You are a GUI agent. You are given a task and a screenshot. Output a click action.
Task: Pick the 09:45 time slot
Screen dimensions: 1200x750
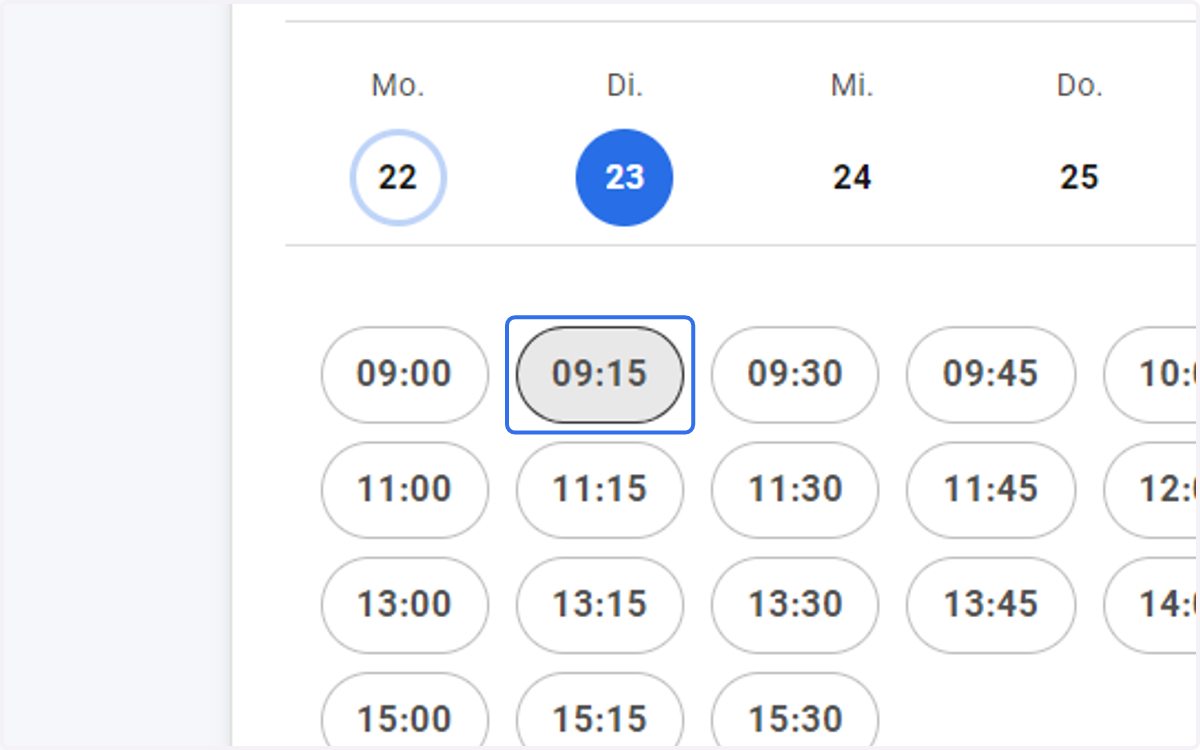tap(991, 375)
